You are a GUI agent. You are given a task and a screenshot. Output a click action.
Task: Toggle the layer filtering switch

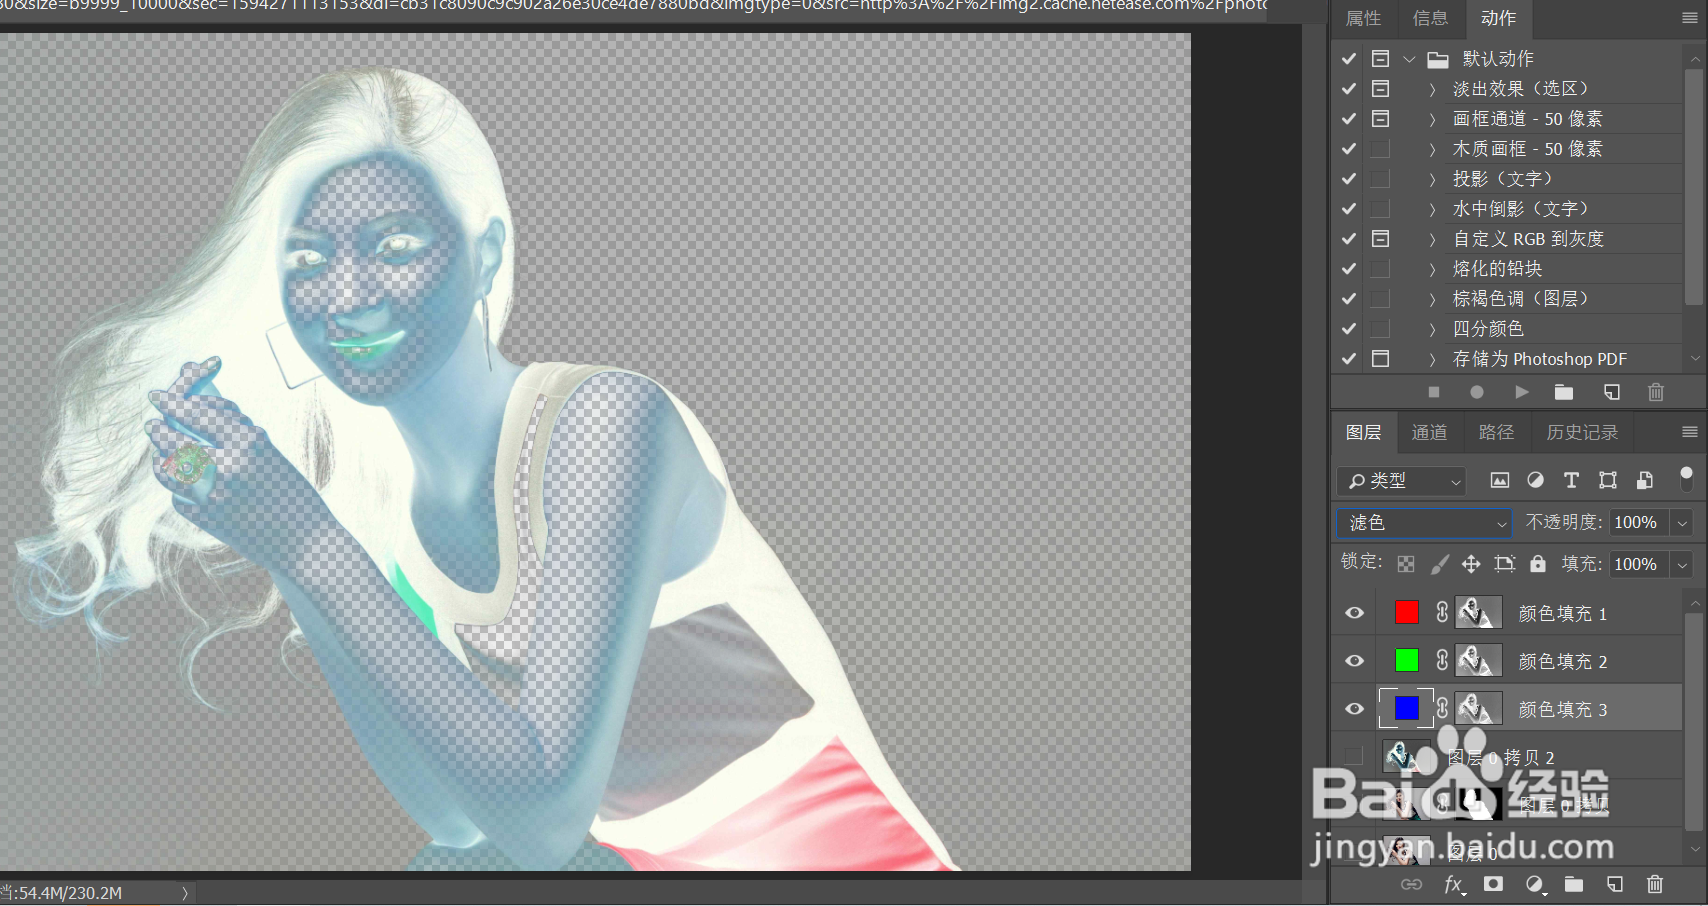[1686, 478]
